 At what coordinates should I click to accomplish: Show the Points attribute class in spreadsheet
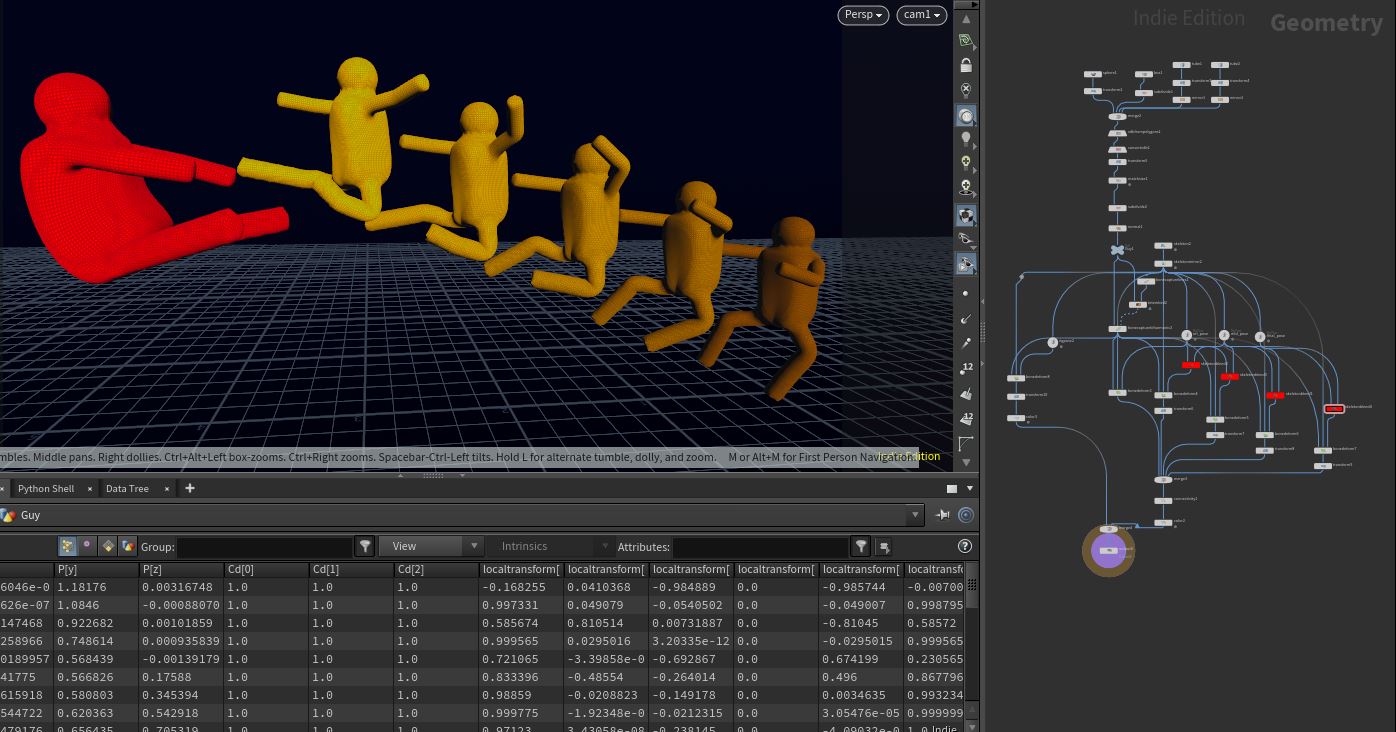click(67, 546)
